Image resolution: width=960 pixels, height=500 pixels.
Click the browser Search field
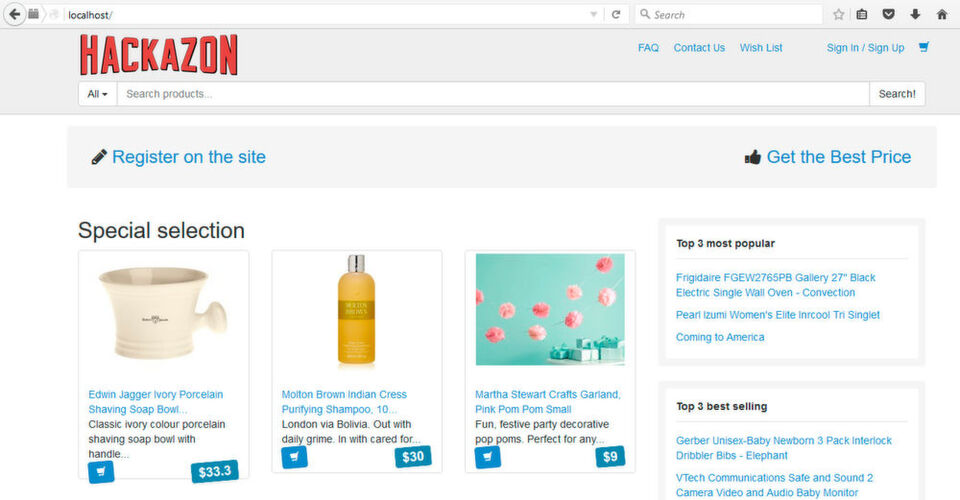(729, 15)
